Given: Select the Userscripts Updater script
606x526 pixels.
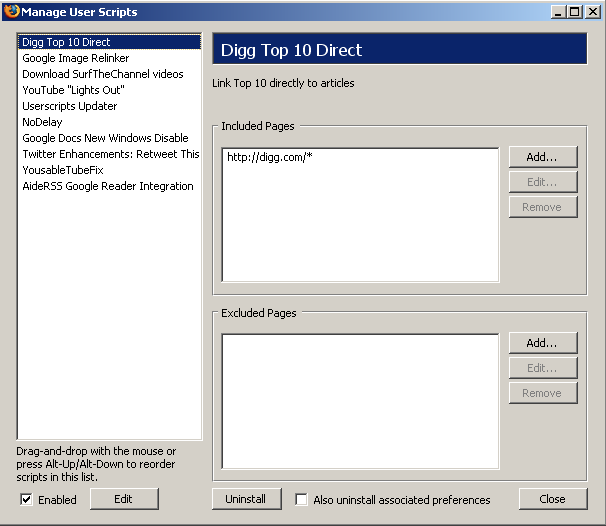Looking at the screenshot, I should [x=109, y=106].
